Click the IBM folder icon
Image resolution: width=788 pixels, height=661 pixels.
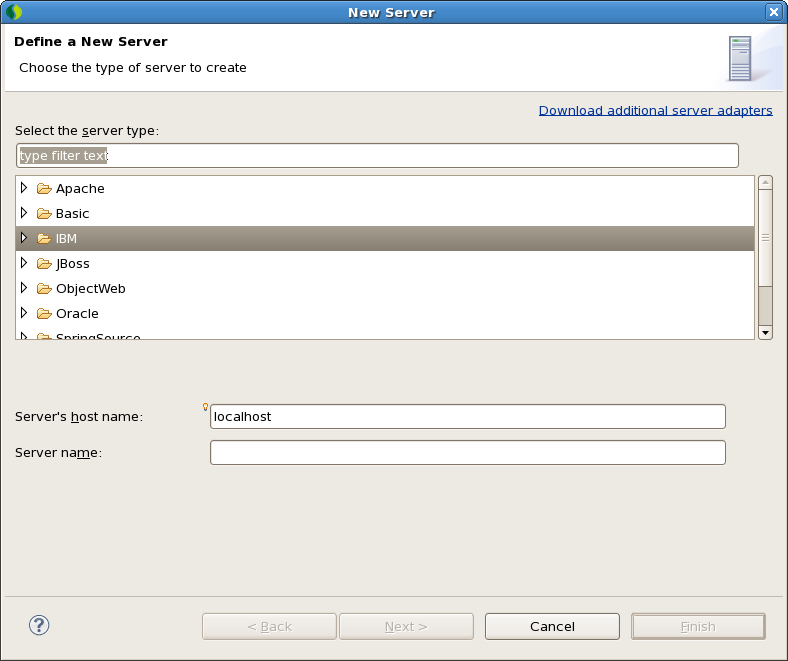pyautogui.click(x=44, y=238)
